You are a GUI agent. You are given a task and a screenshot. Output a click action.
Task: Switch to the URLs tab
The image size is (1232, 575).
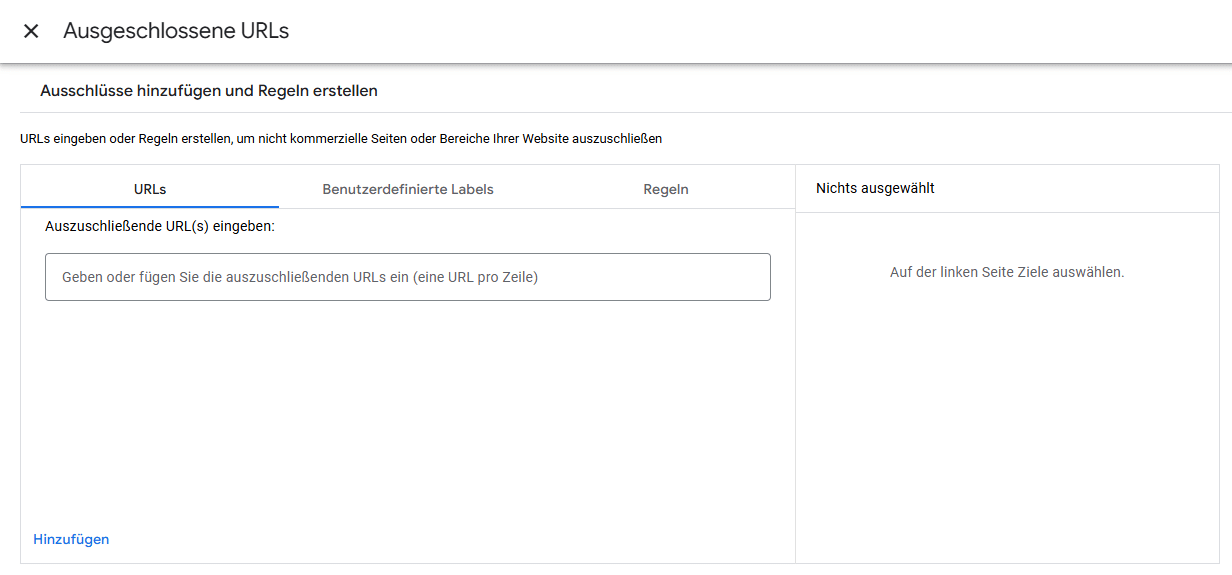pos(150,189)
